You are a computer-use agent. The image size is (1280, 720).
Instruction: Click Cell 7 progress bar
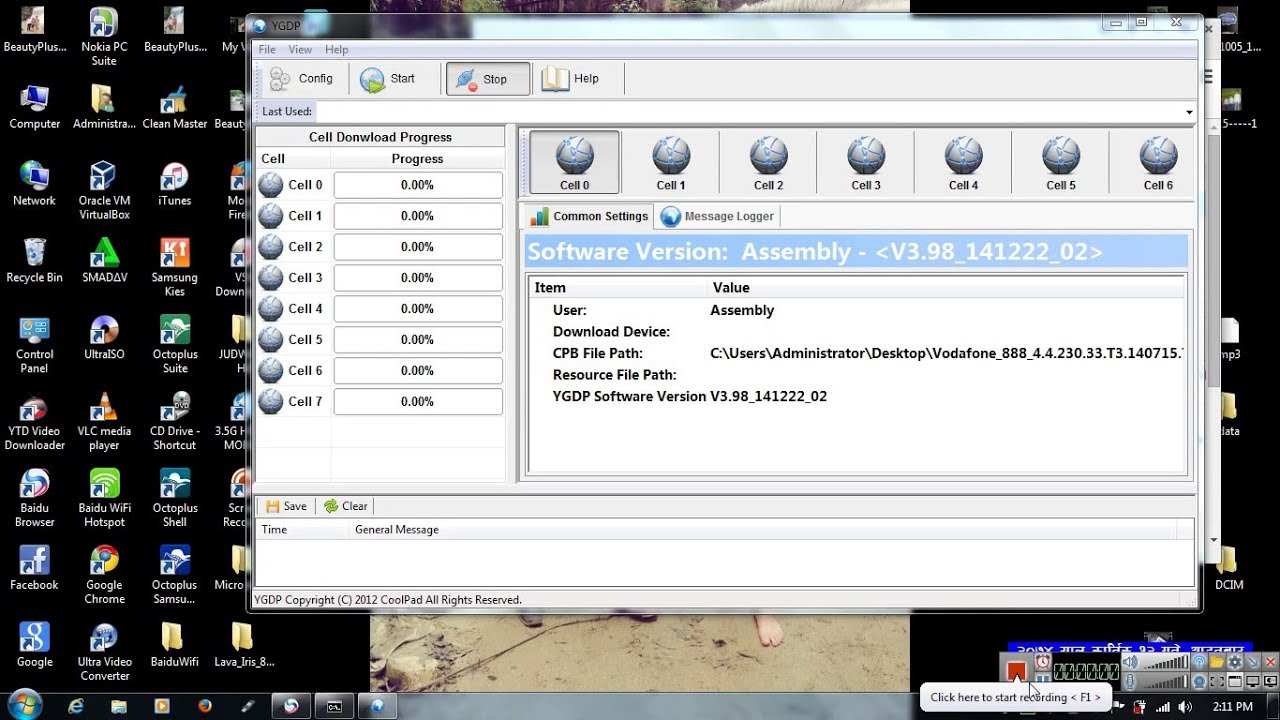tap(418, 402)
